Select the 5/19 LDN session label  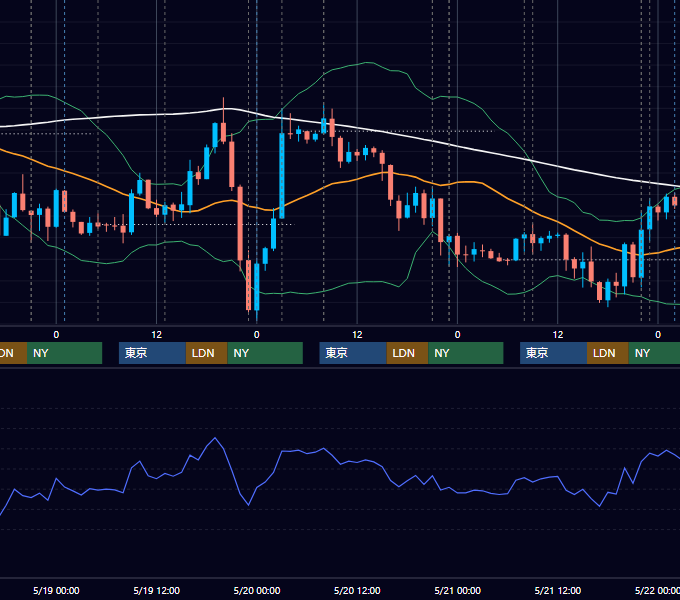tap(206, 353)
